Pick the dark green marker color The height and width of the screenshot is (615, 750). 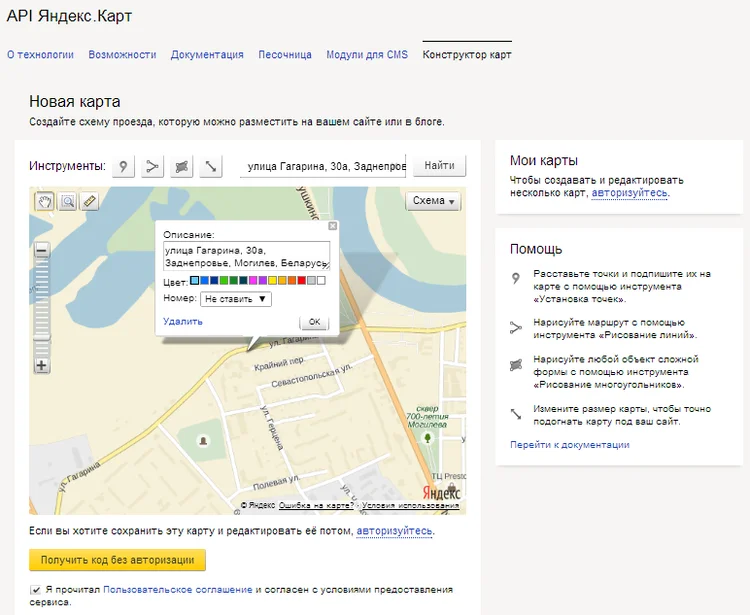(x=234, y=280)
